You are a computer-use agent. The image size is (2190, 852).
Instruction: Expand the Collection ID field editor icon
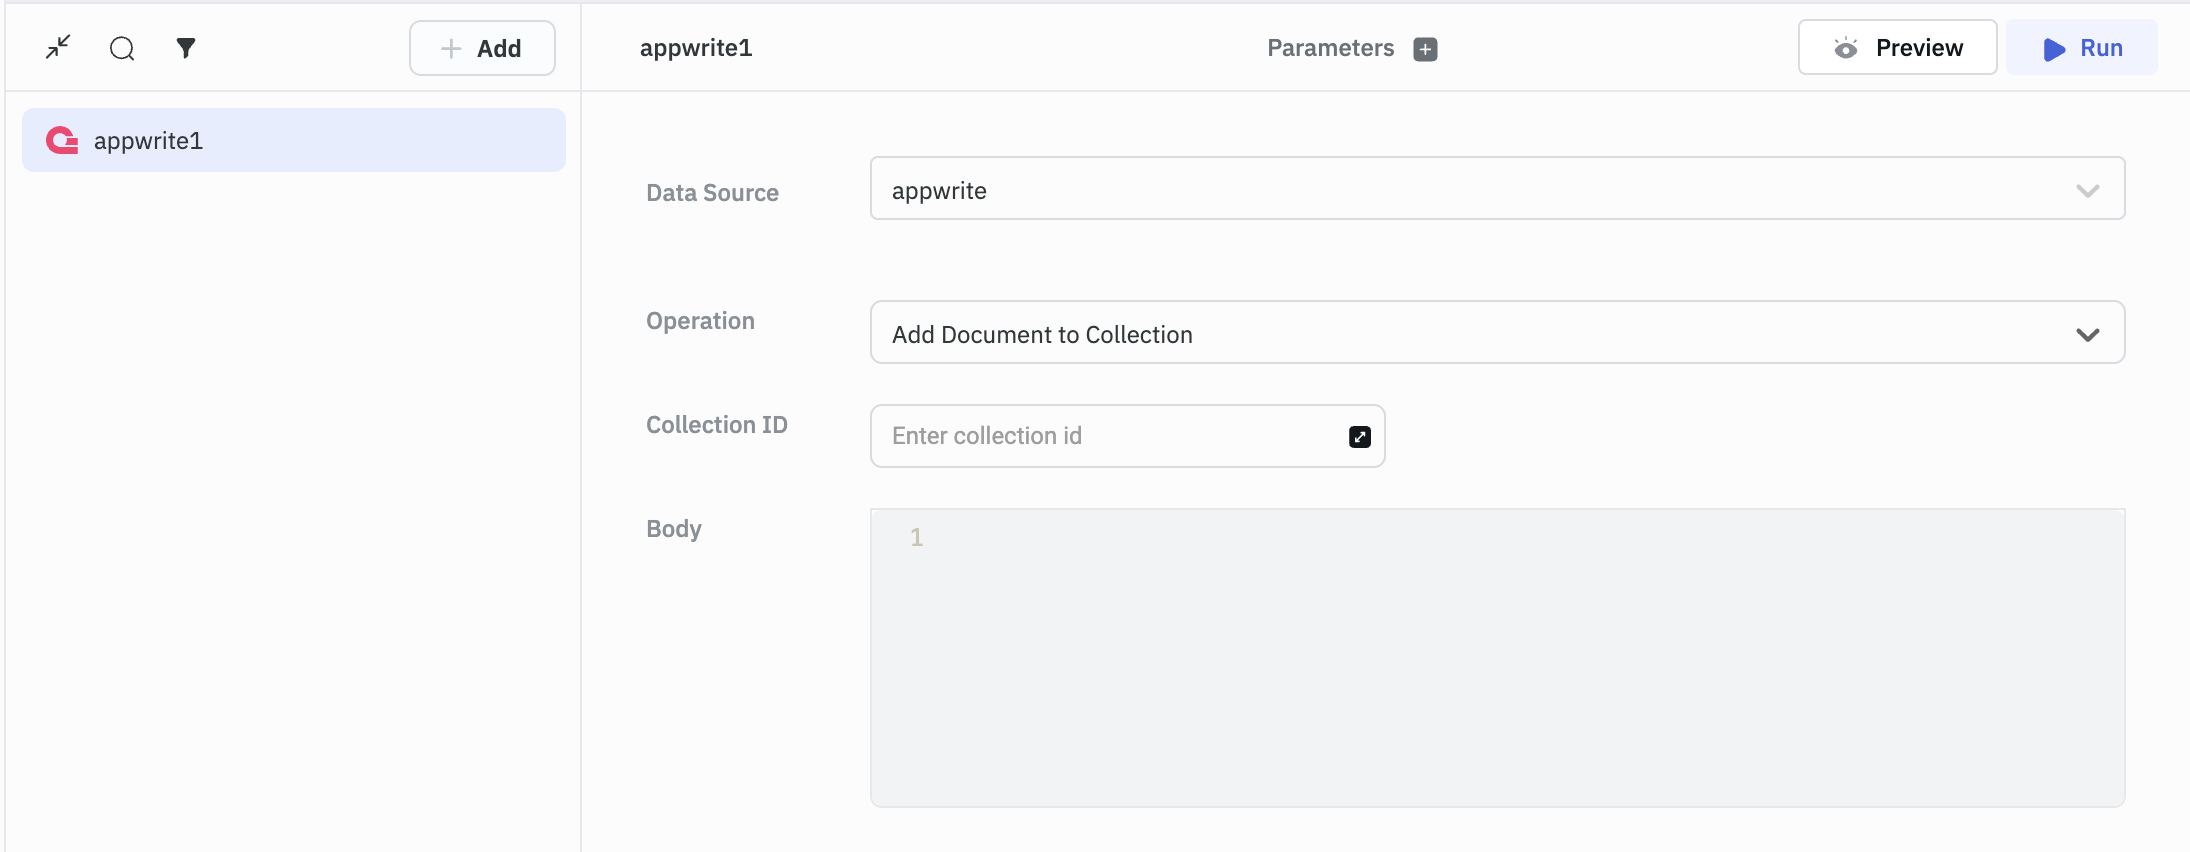point(1359,437)
